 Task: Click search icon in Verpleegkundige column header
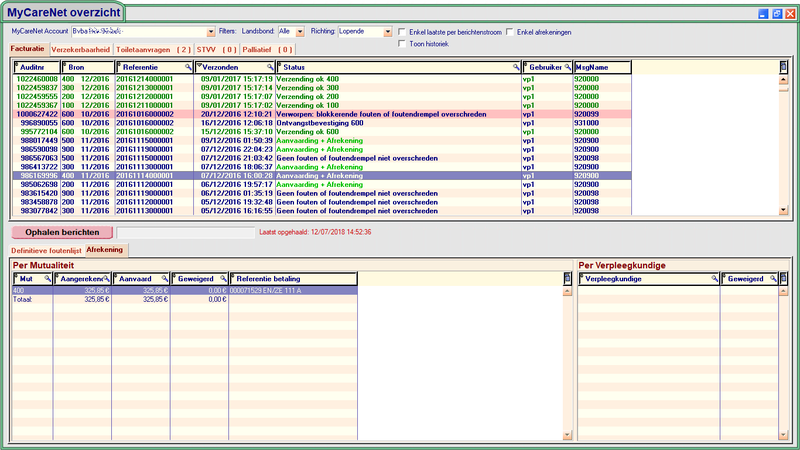coord(714,279)
